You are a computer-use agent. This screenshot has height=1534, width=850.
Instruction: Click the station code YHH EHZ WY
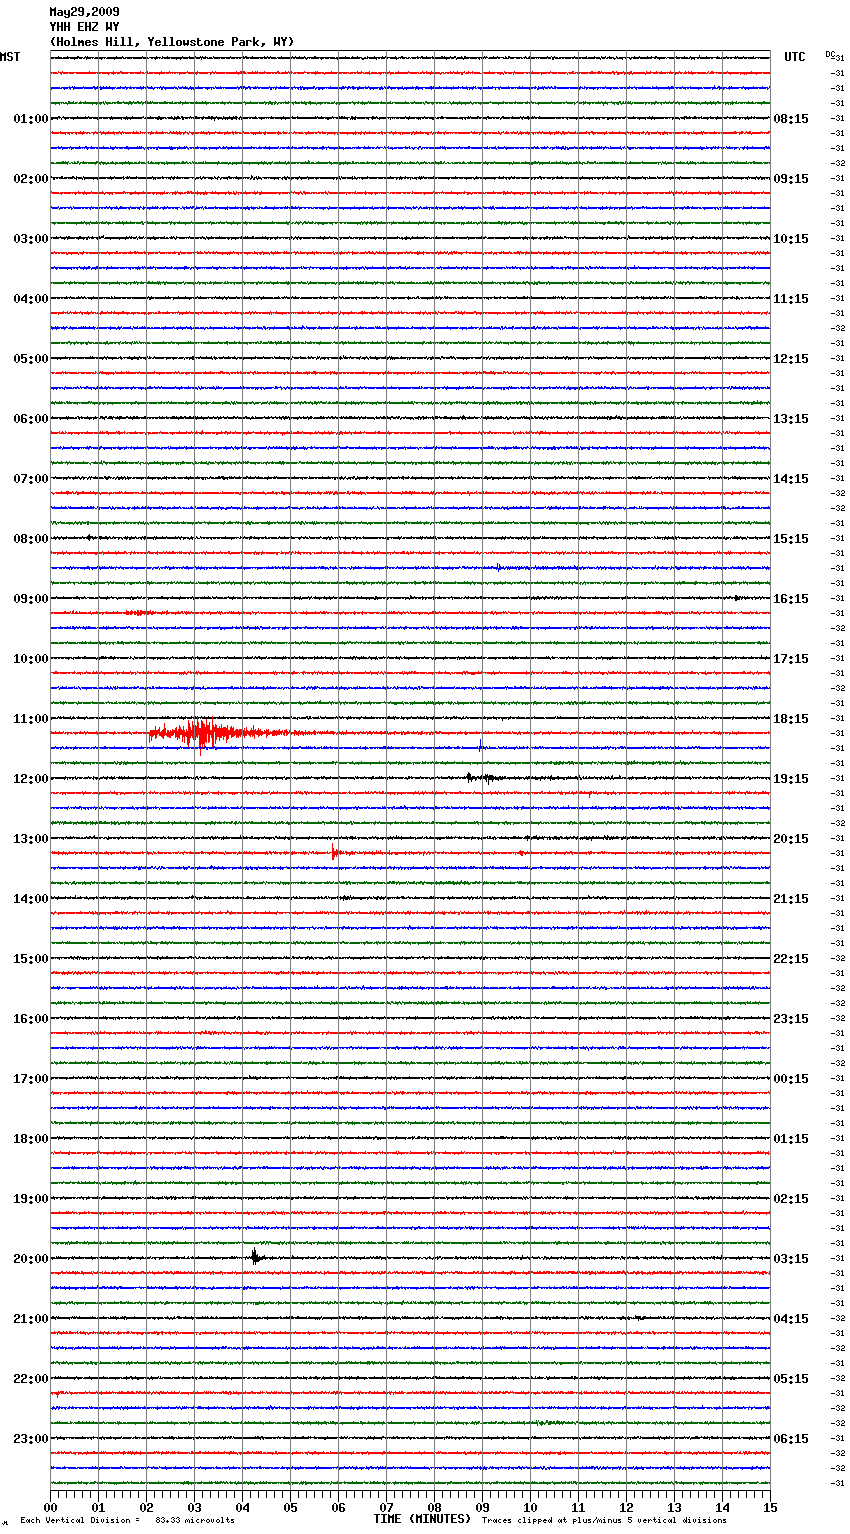click(x=84, y=27)
